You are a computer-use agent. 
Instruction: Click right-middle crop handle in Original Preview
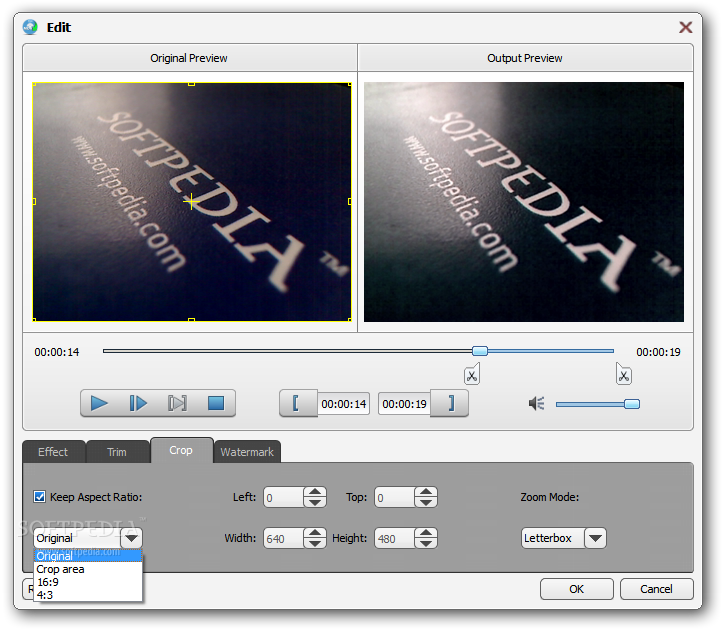[350, 202]
